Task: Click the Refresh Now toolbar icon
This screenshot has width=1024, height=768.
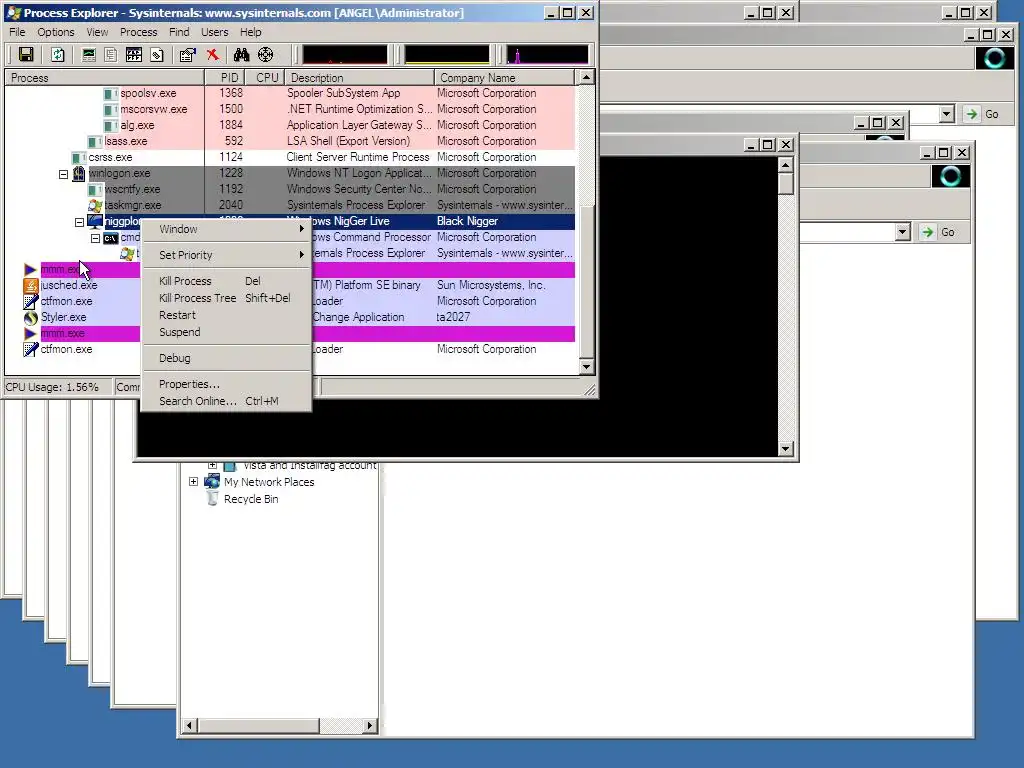Action: click(57, 55)
